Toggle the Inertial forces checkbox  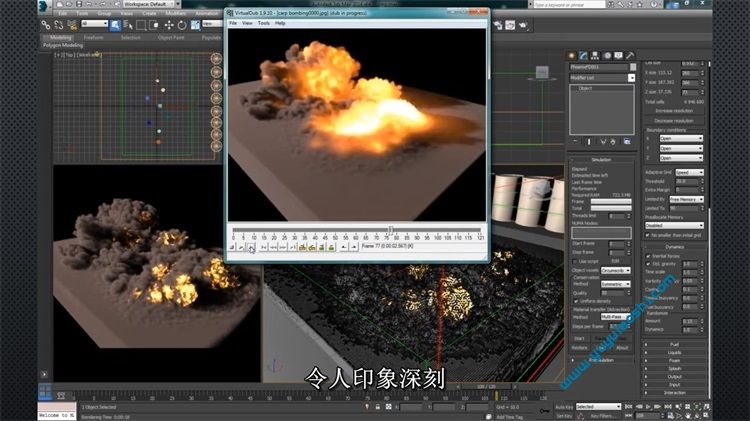click(x=648, y=256)
